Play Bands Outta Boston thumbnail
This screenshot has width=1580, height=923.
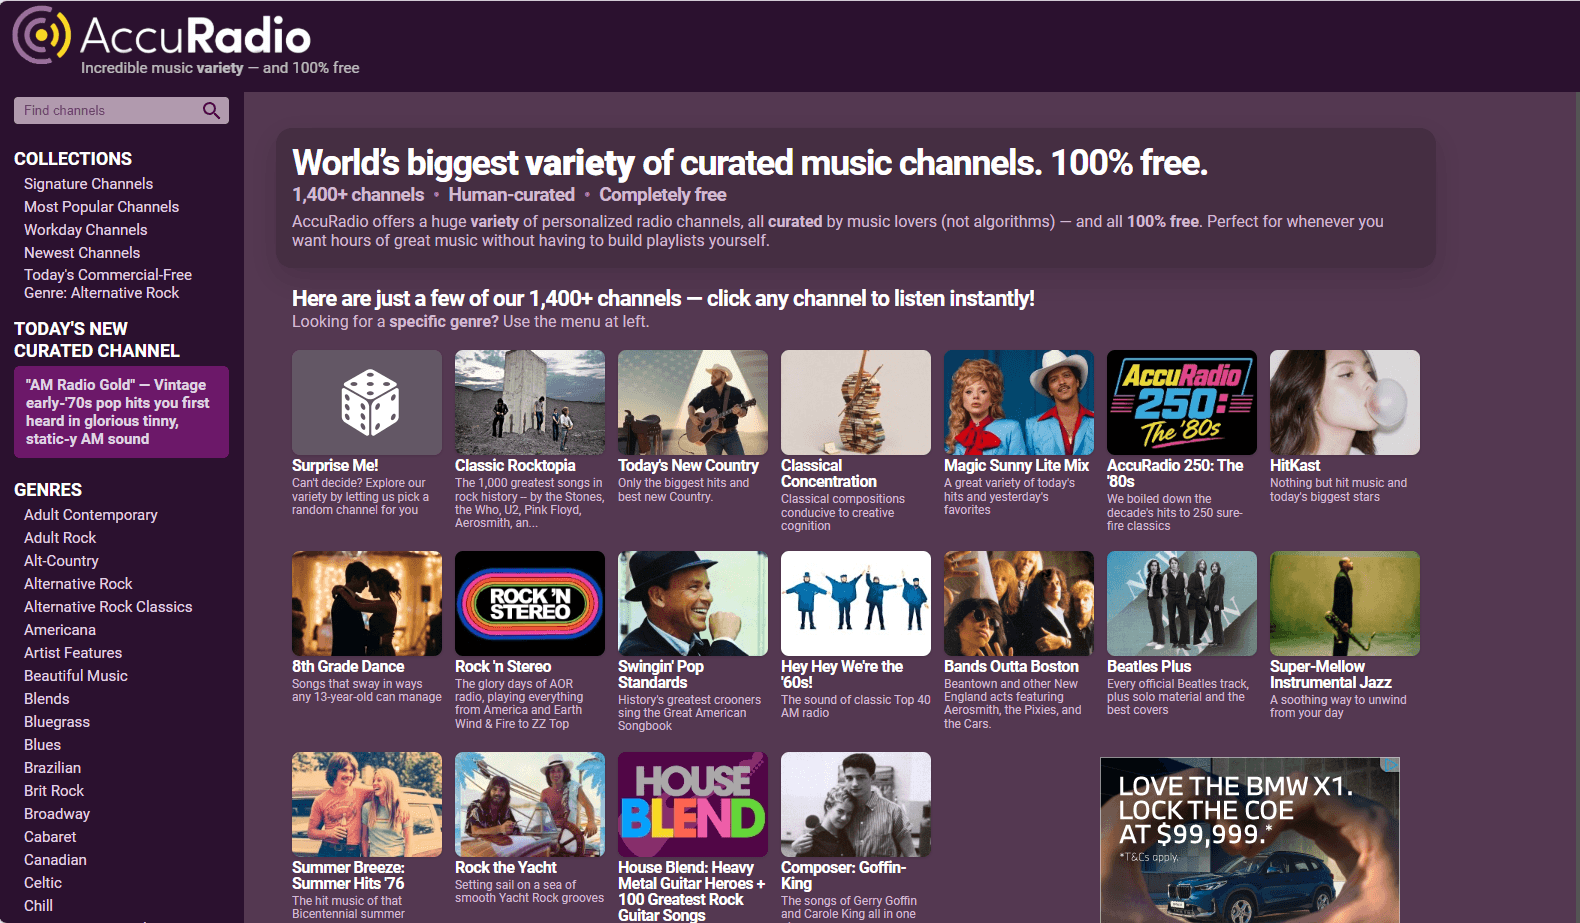pyautogui.click(x=1019, y=603)
